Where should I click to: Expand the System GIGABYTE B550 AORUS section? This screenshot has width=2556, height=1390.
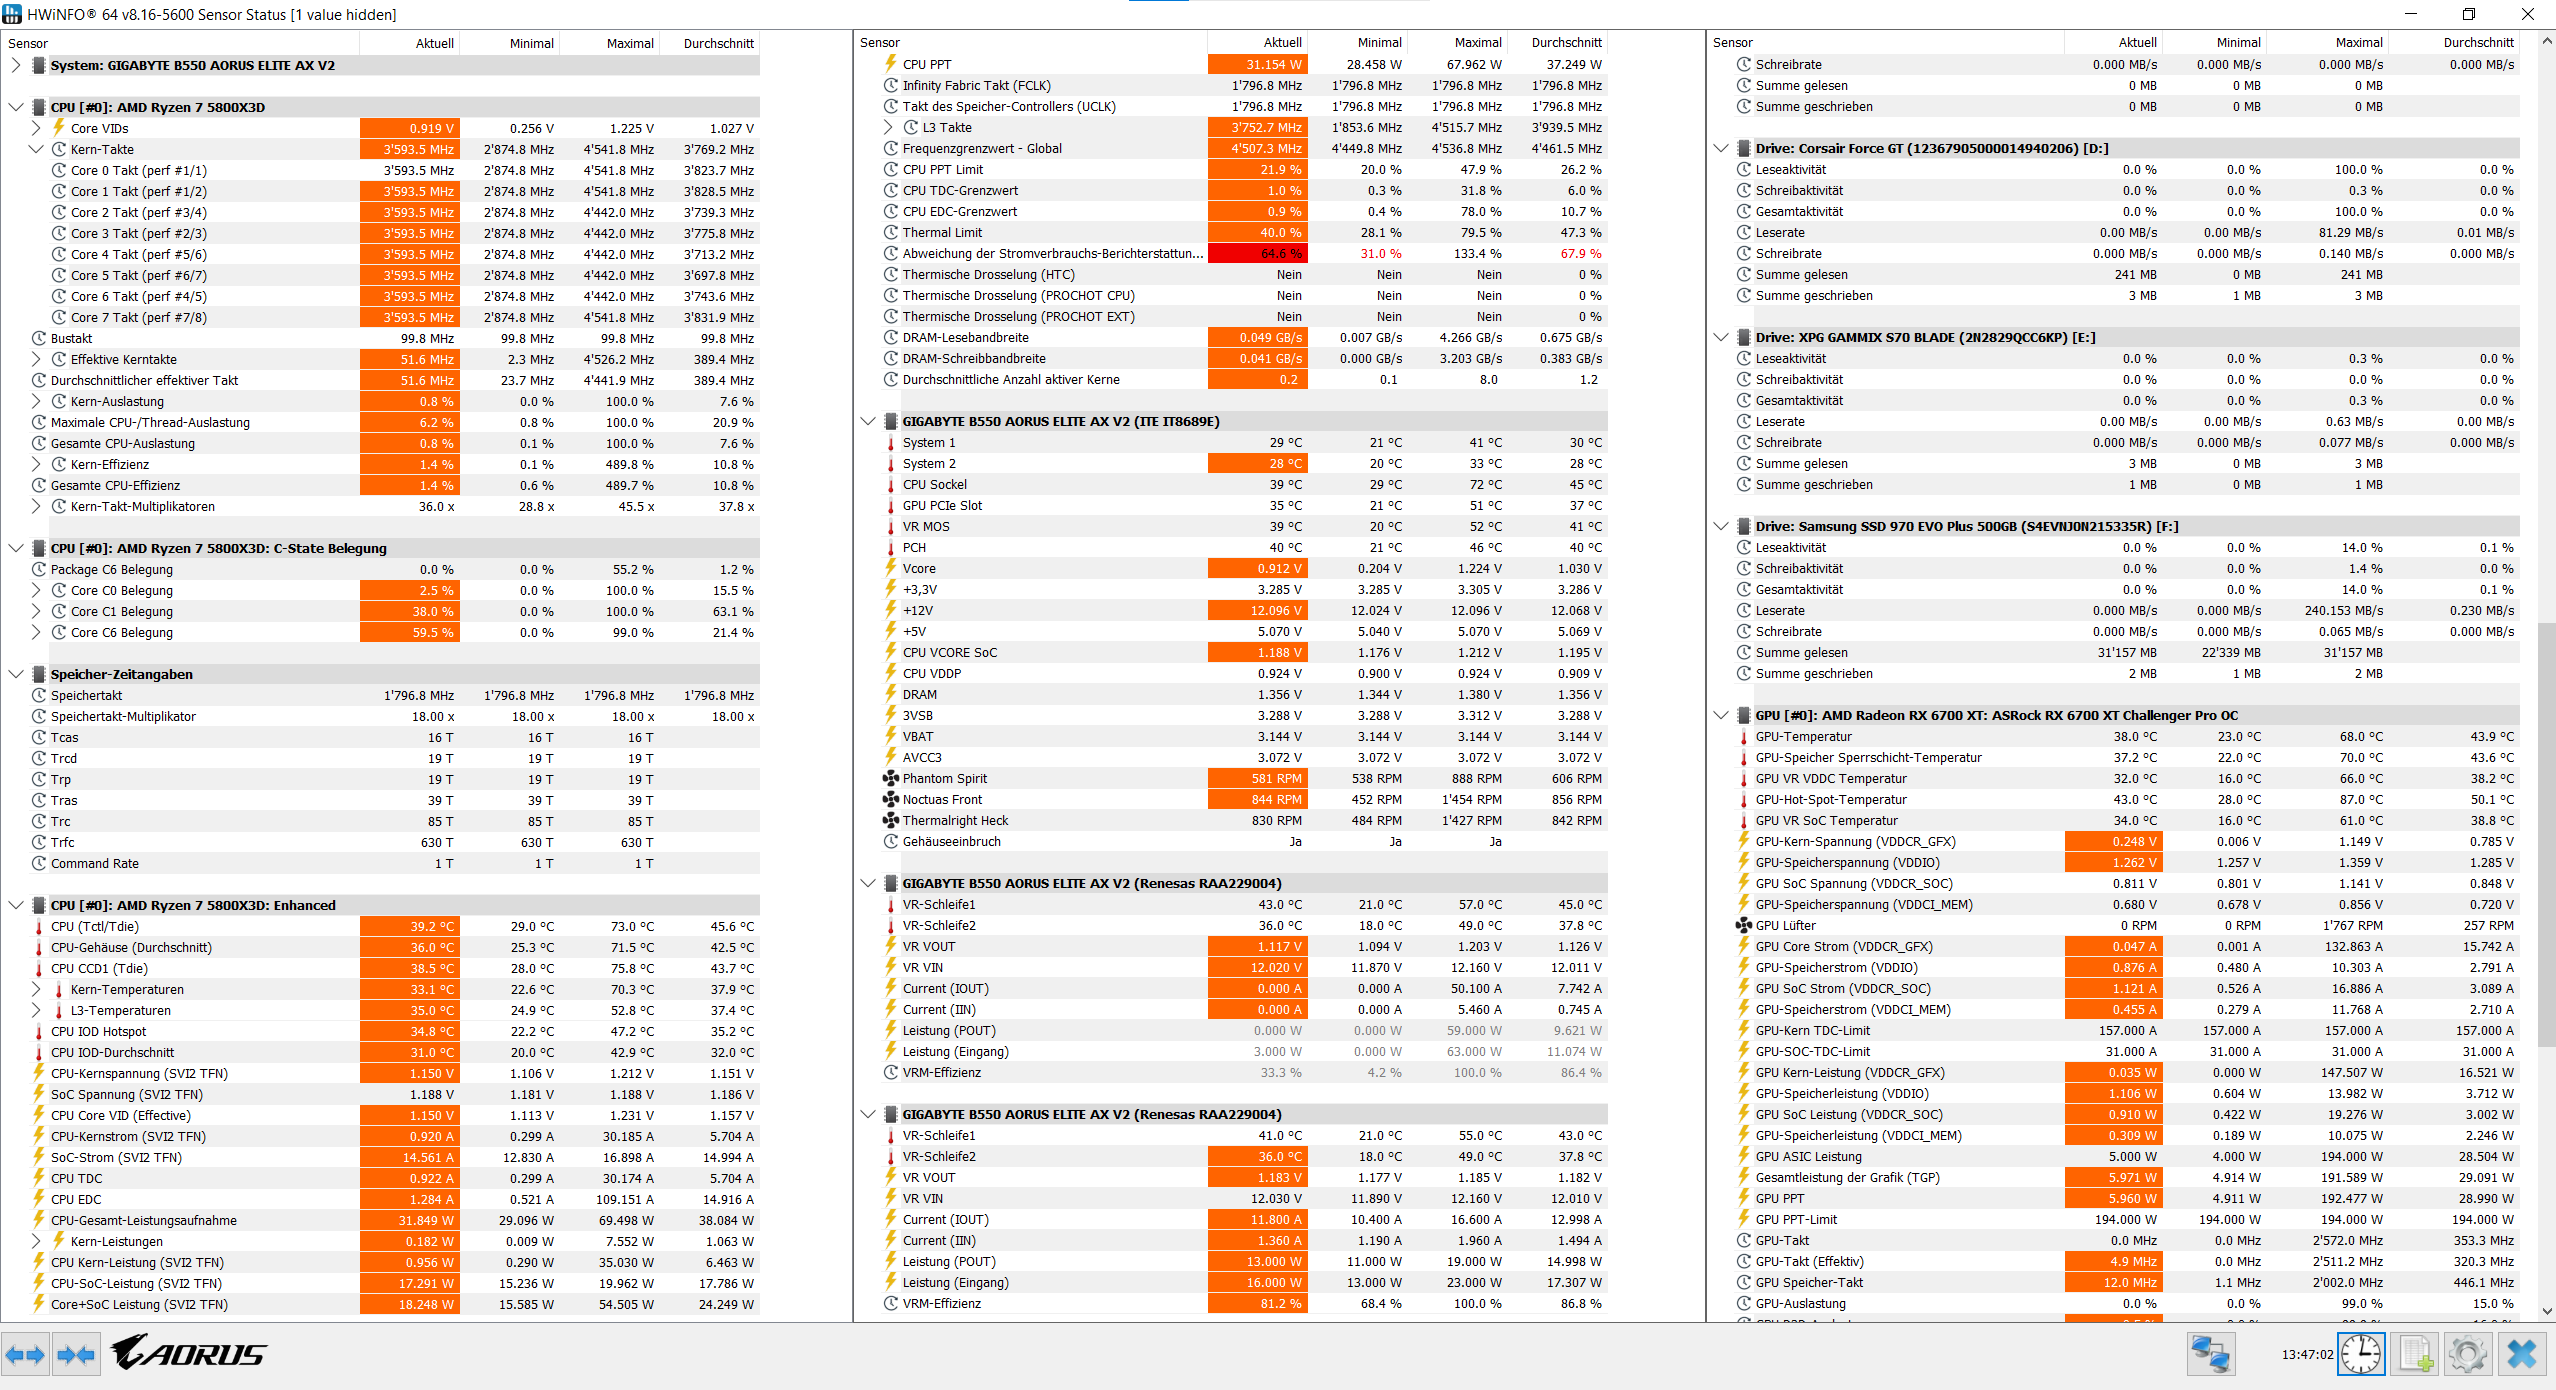pos(16,65)
